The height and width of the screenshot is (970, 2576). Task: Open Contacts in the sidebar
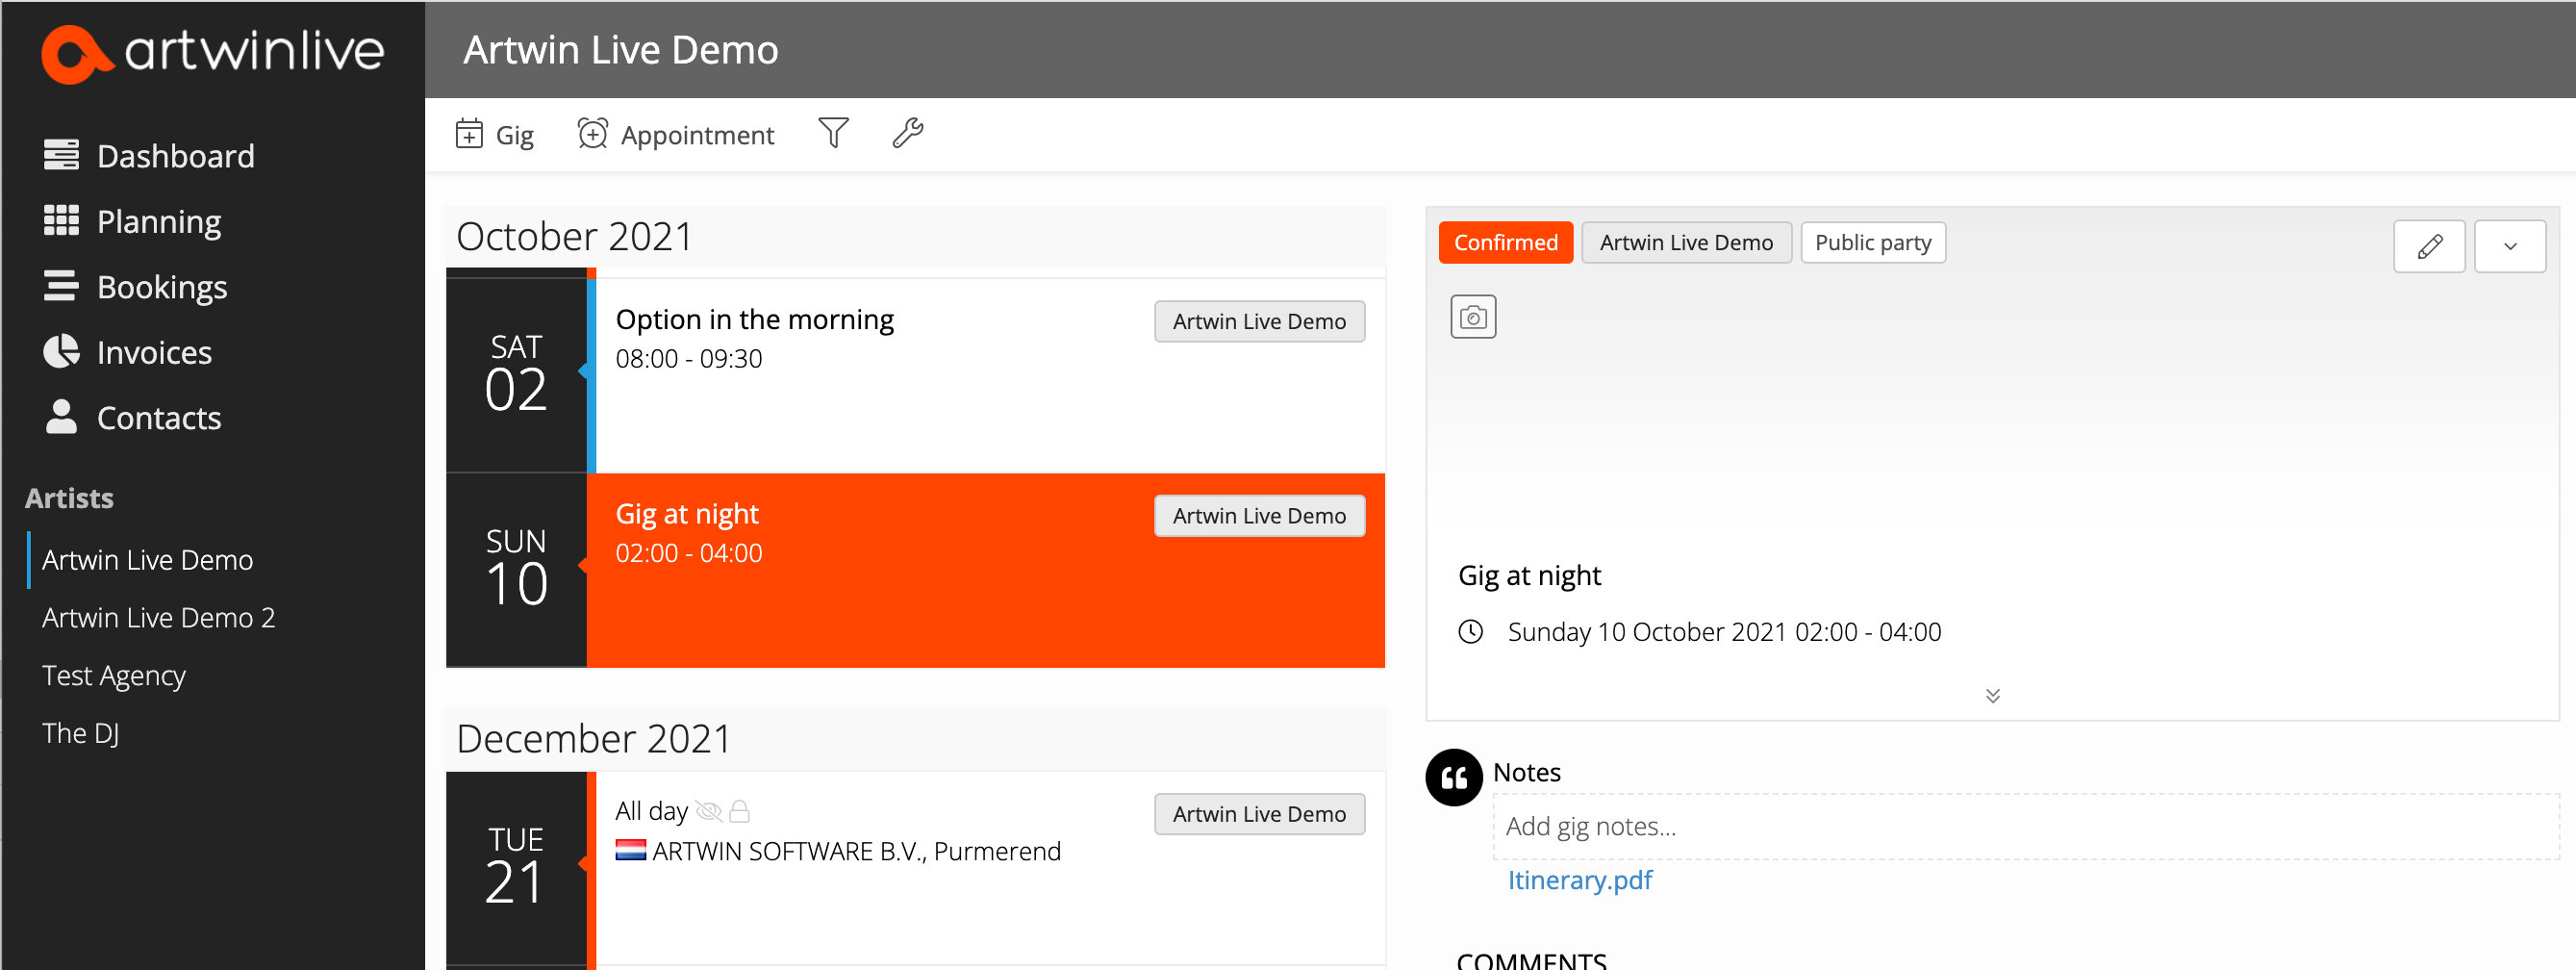point(132,418)
